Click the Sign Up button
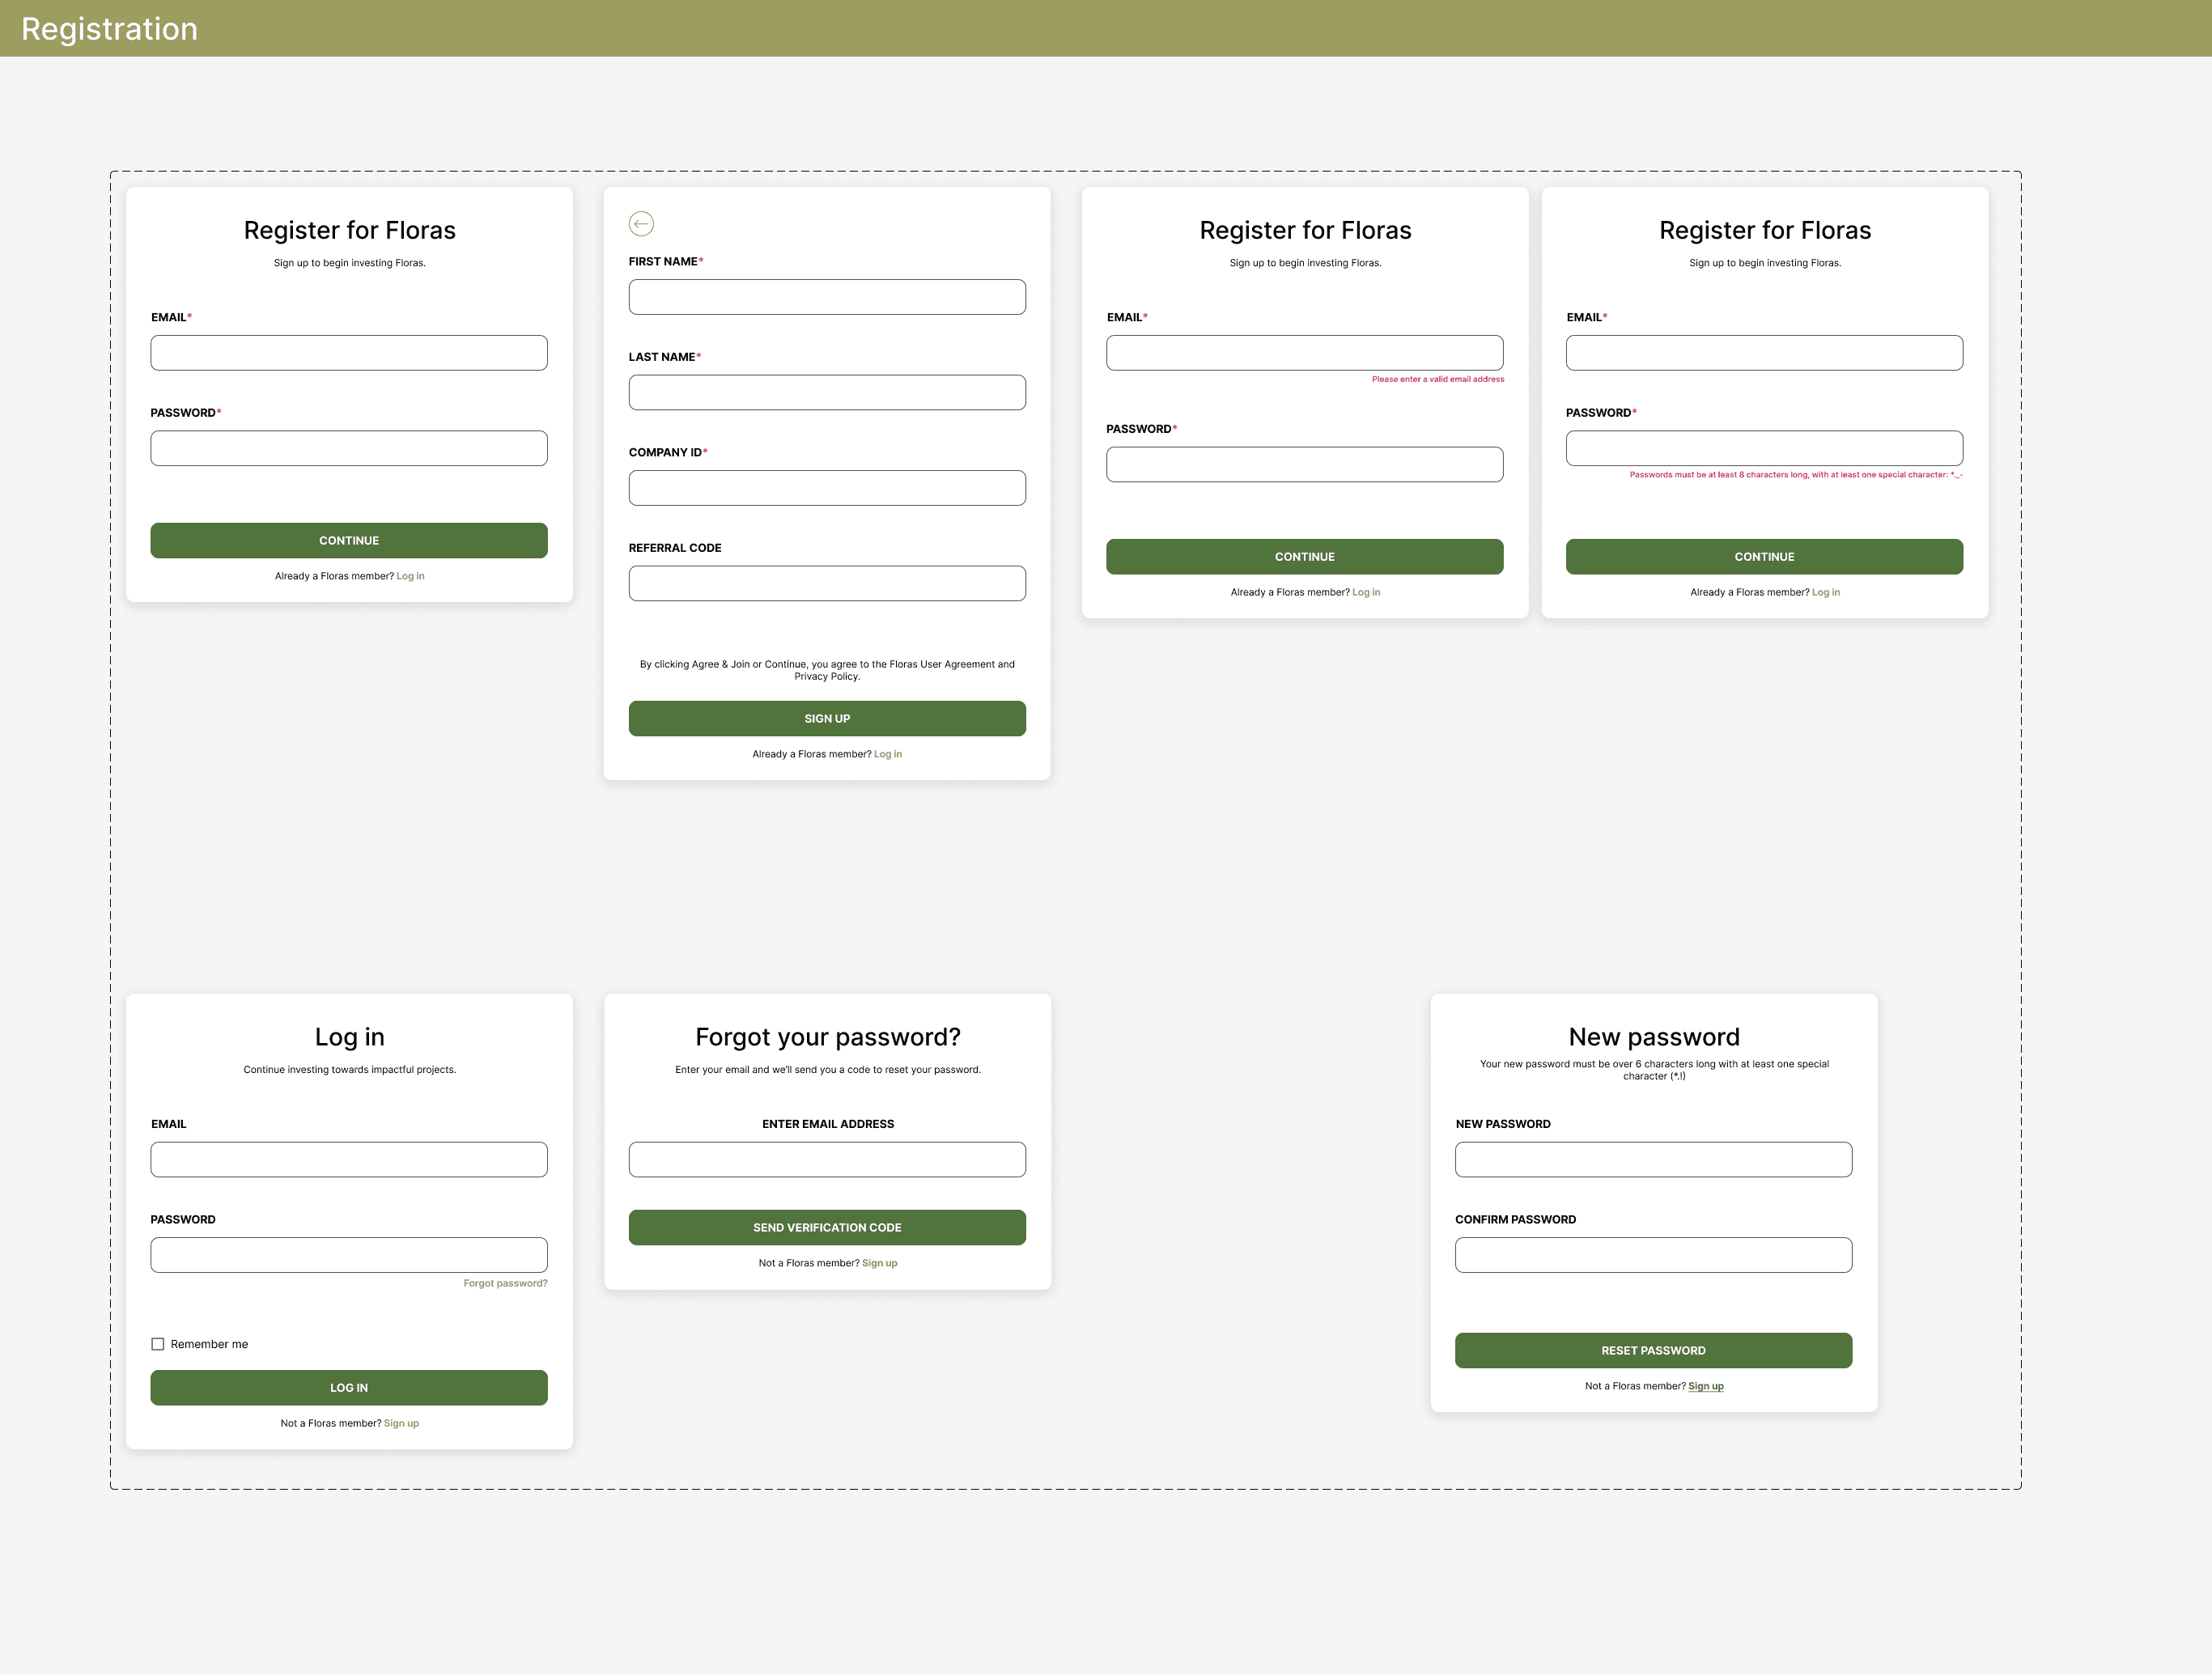Screen dimensions: 2212x1675 827,719
